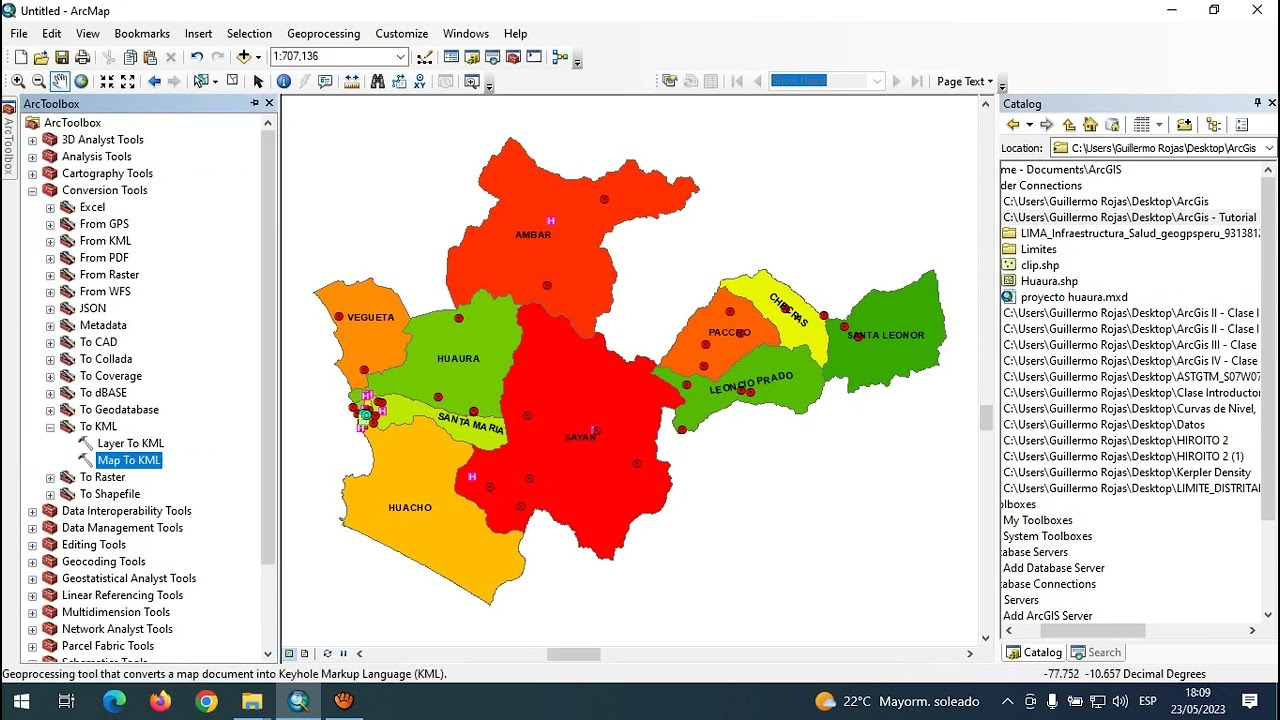1280x720 pixels.
Task: Open the Add Data dropdown arrow
Action: coord(258,57)
